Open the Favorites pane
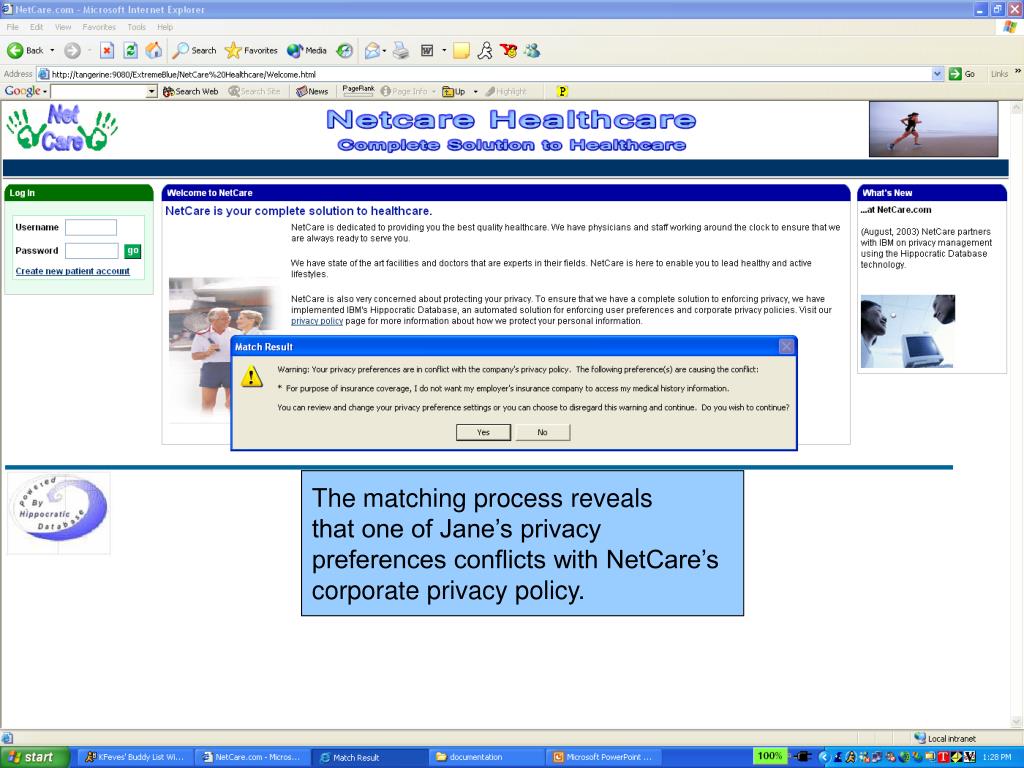 pyautogui.click(x=251, y=50)
